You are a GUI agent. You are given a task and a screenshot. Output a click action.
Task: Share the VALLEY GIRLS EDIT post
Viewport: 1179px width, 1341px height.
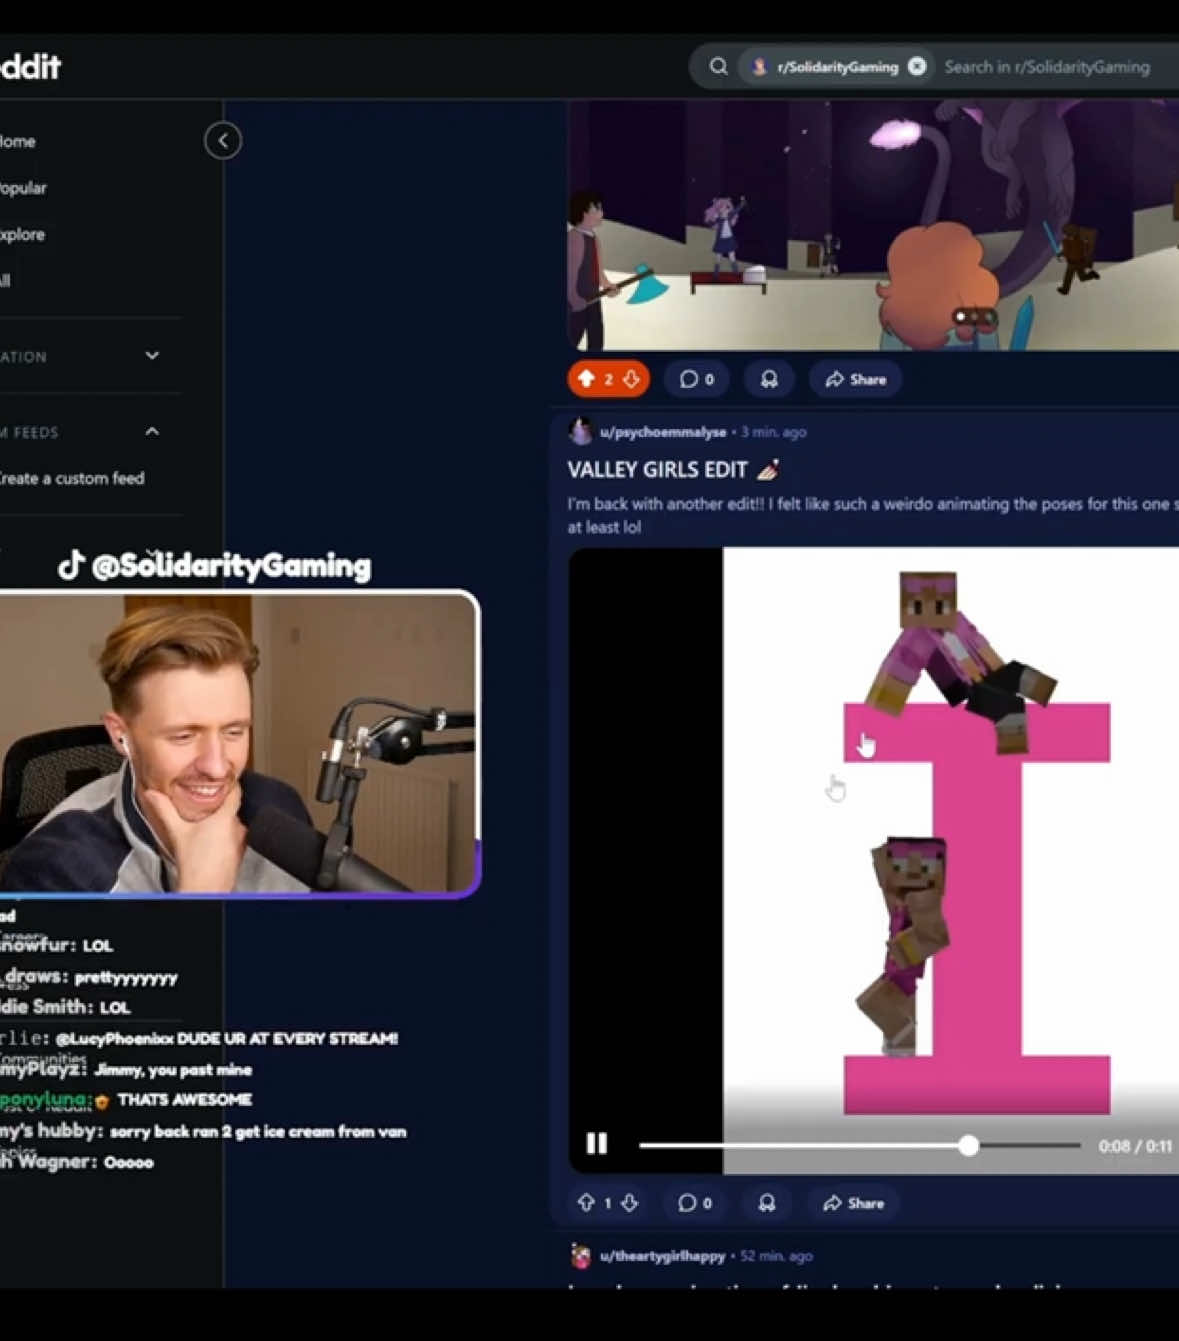tap(854, 1203)
